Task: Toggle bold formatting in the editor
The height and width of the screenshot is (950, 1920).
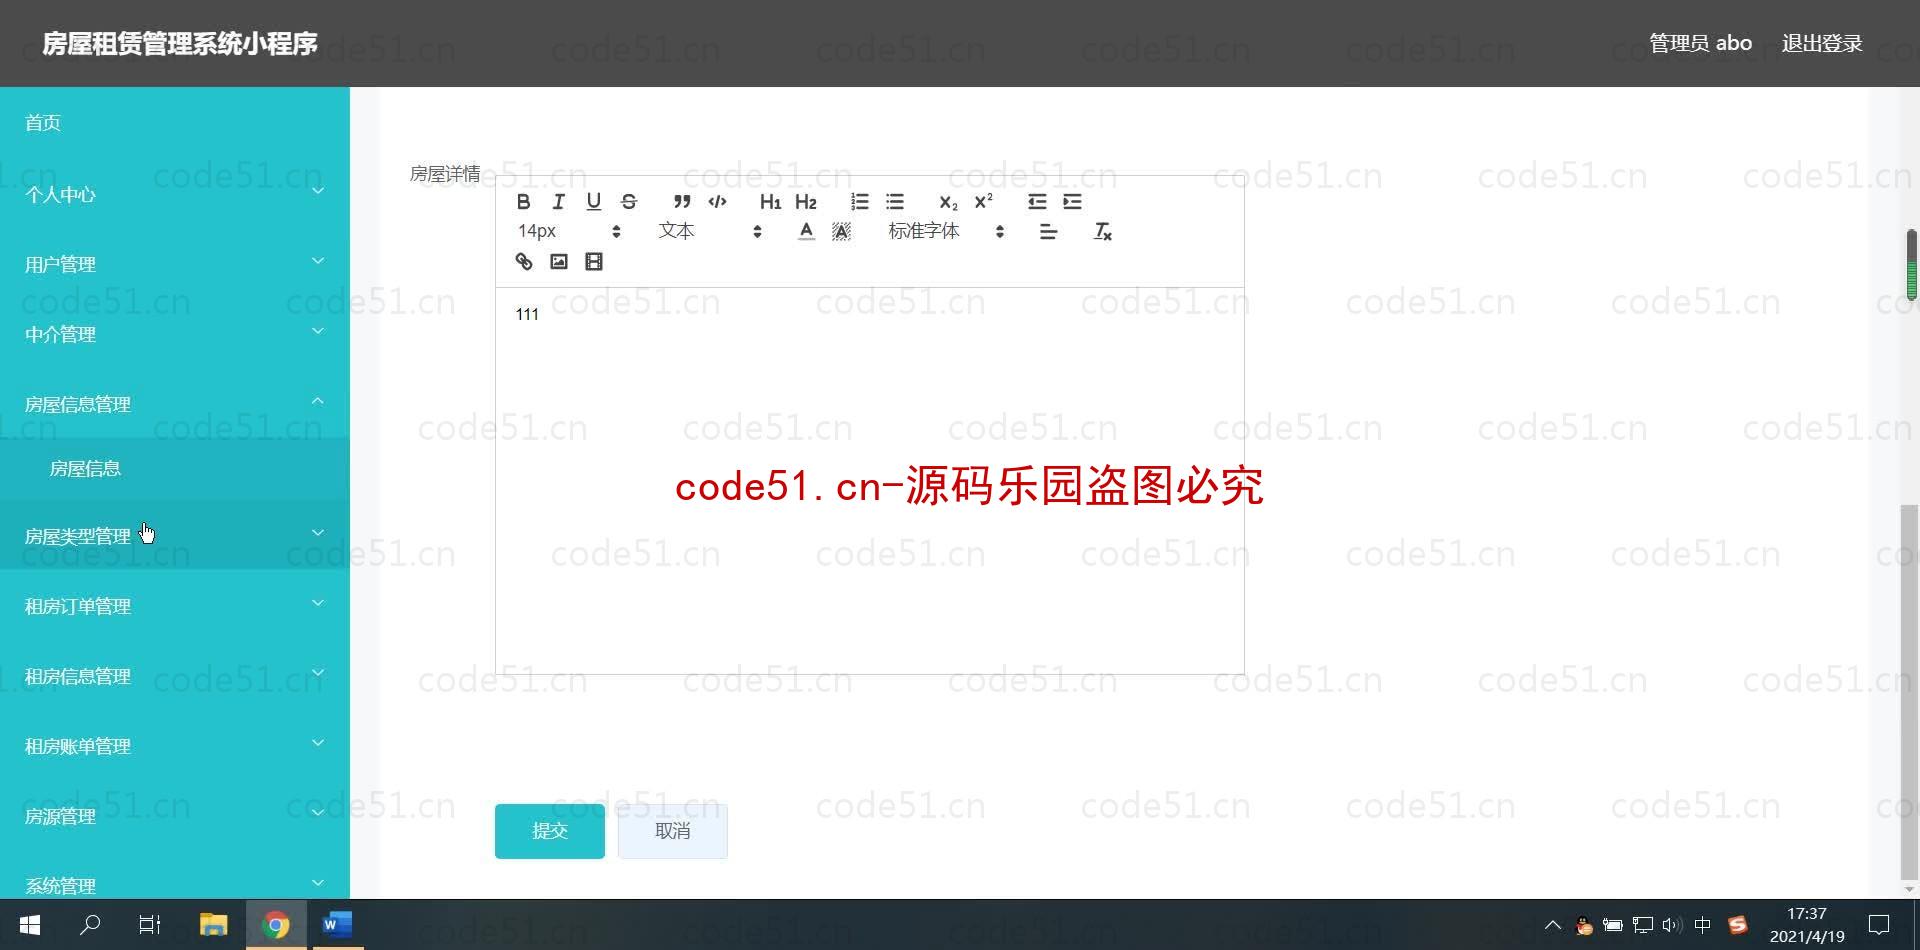Action: [523, 202]
